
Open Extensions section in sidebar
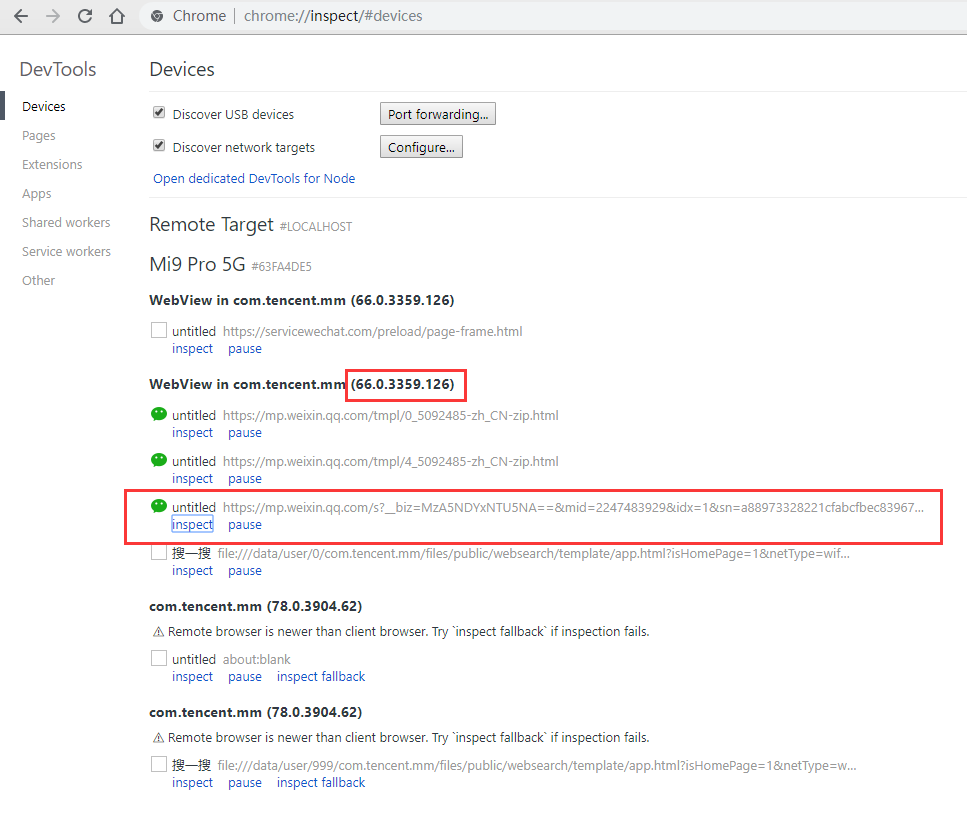click(x=52, y=165)
